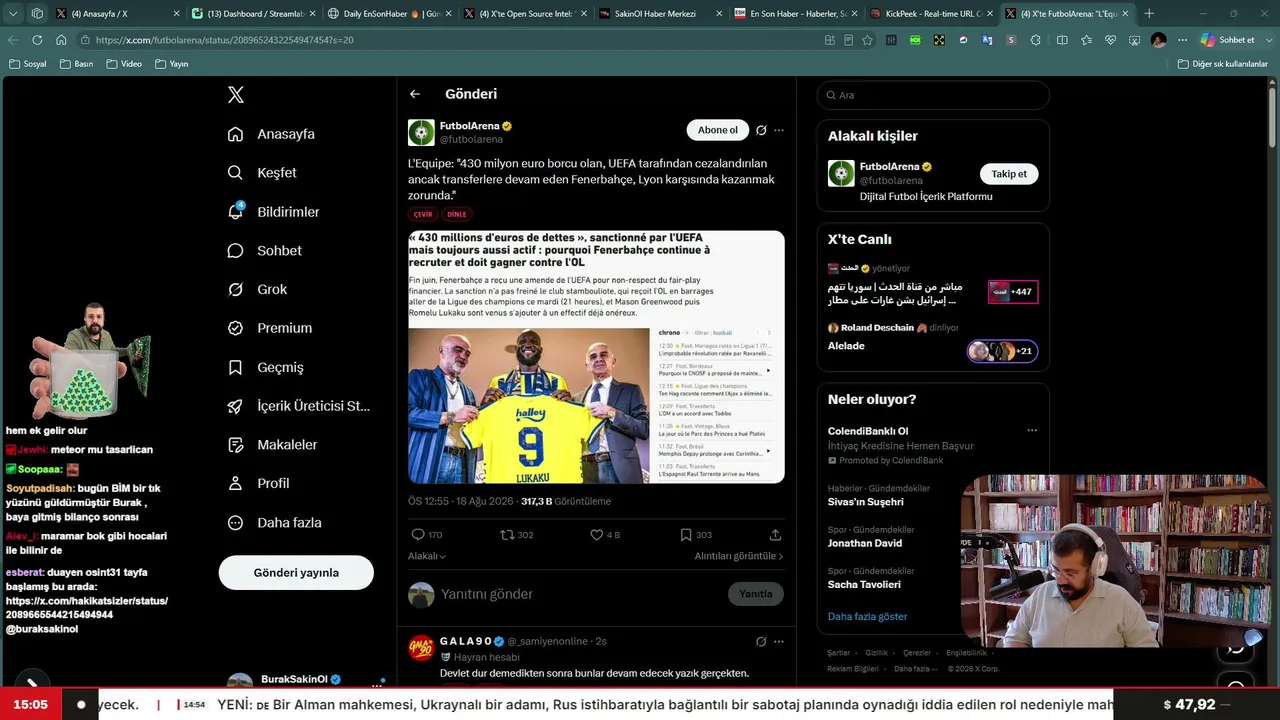
Task: Open more options on GALA90's reply
Action: coord(779,641)
